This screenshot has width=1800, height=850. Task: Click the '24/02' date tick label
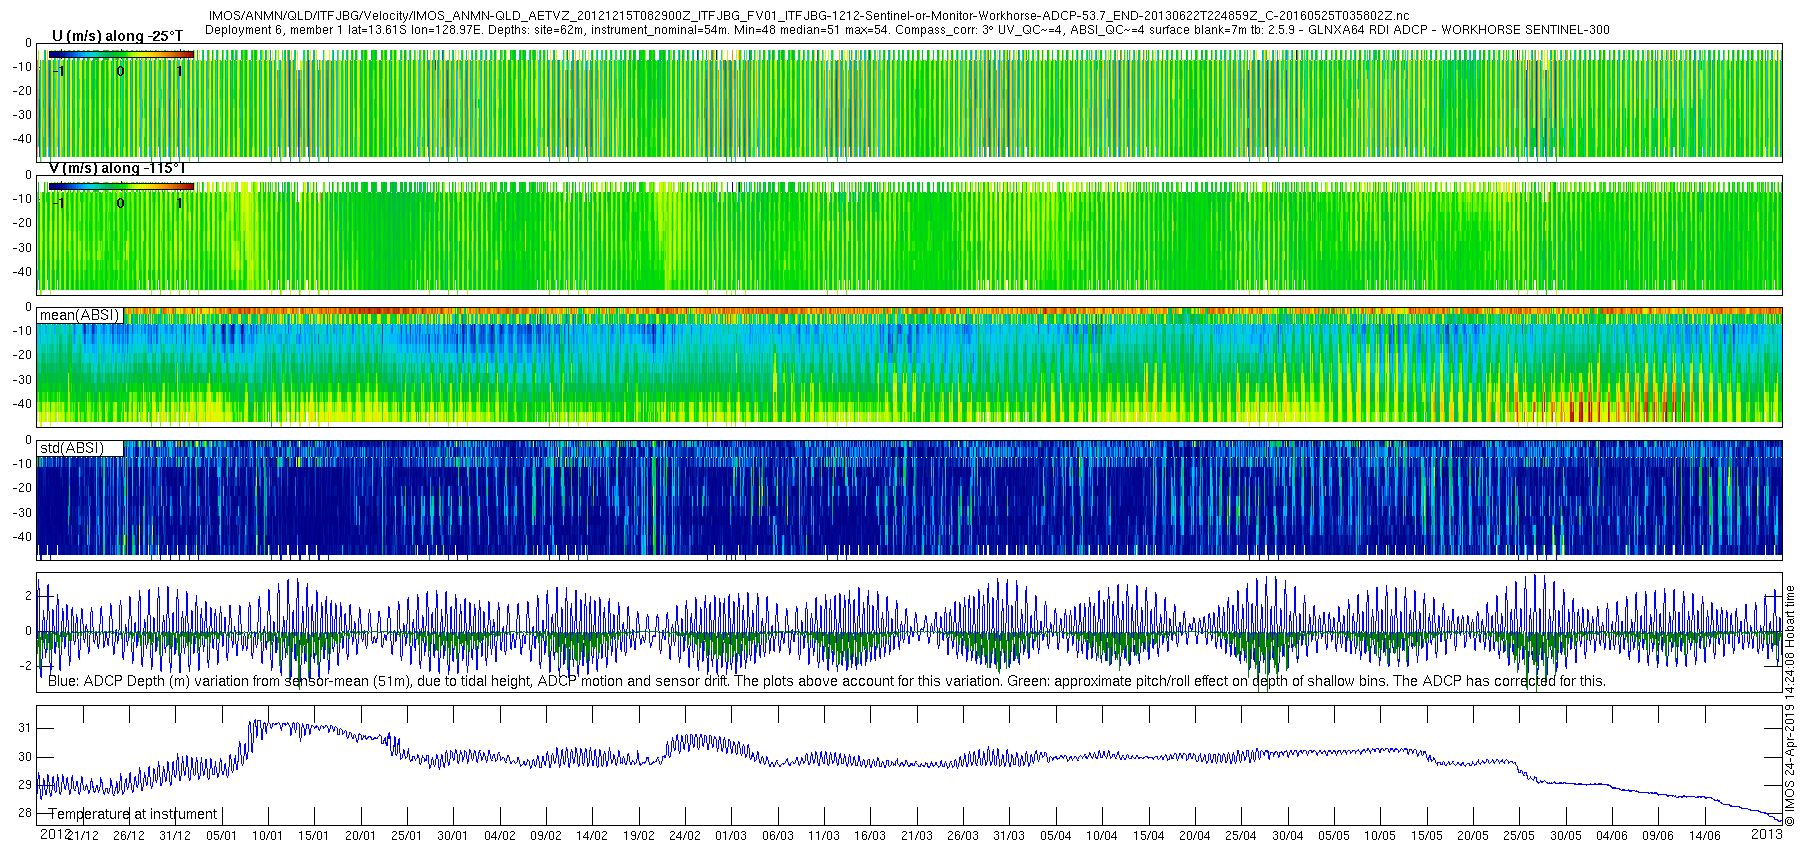(x=685, y=836)
